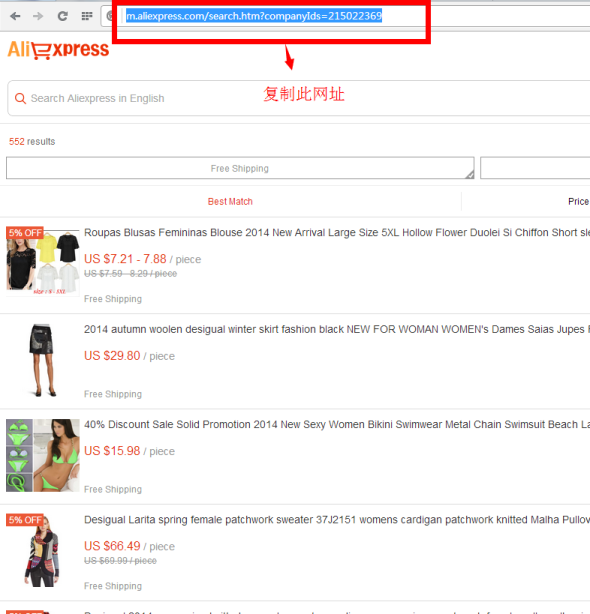The image size is (590, 614).
Task: Click Free Shipping label under bikini listing
Action: tap(113, 489)
